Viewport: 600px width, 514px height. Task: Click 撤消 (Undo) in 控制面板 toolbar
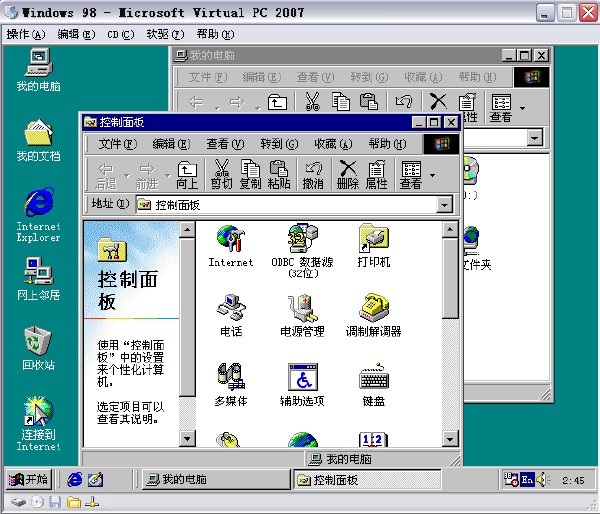tap(313, 175)
